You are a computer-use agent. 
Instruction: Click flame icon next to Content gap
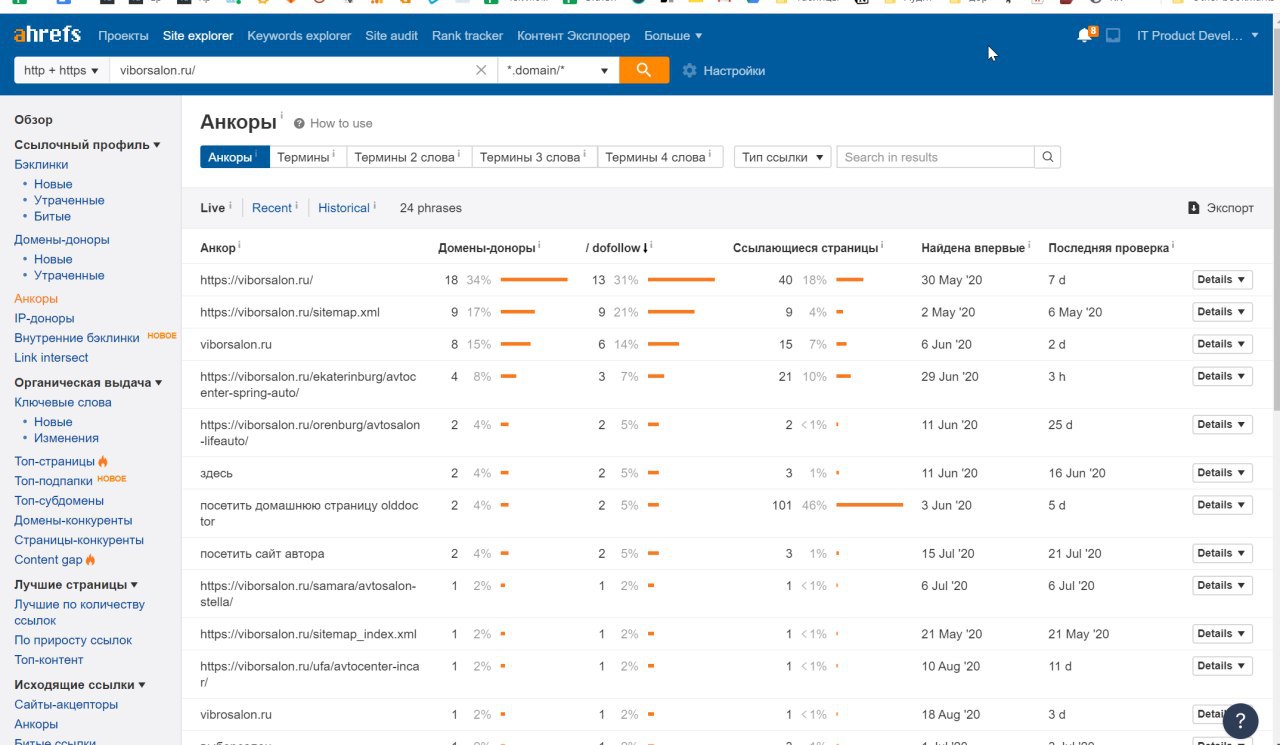[x=91, y=560]
